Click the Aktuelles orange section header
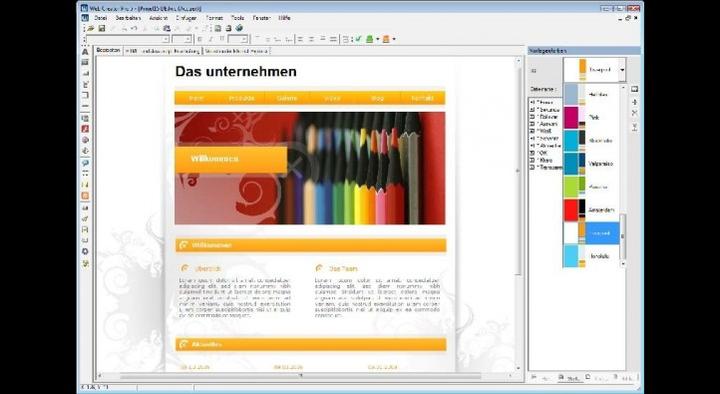720x394 pixels. 310,344
